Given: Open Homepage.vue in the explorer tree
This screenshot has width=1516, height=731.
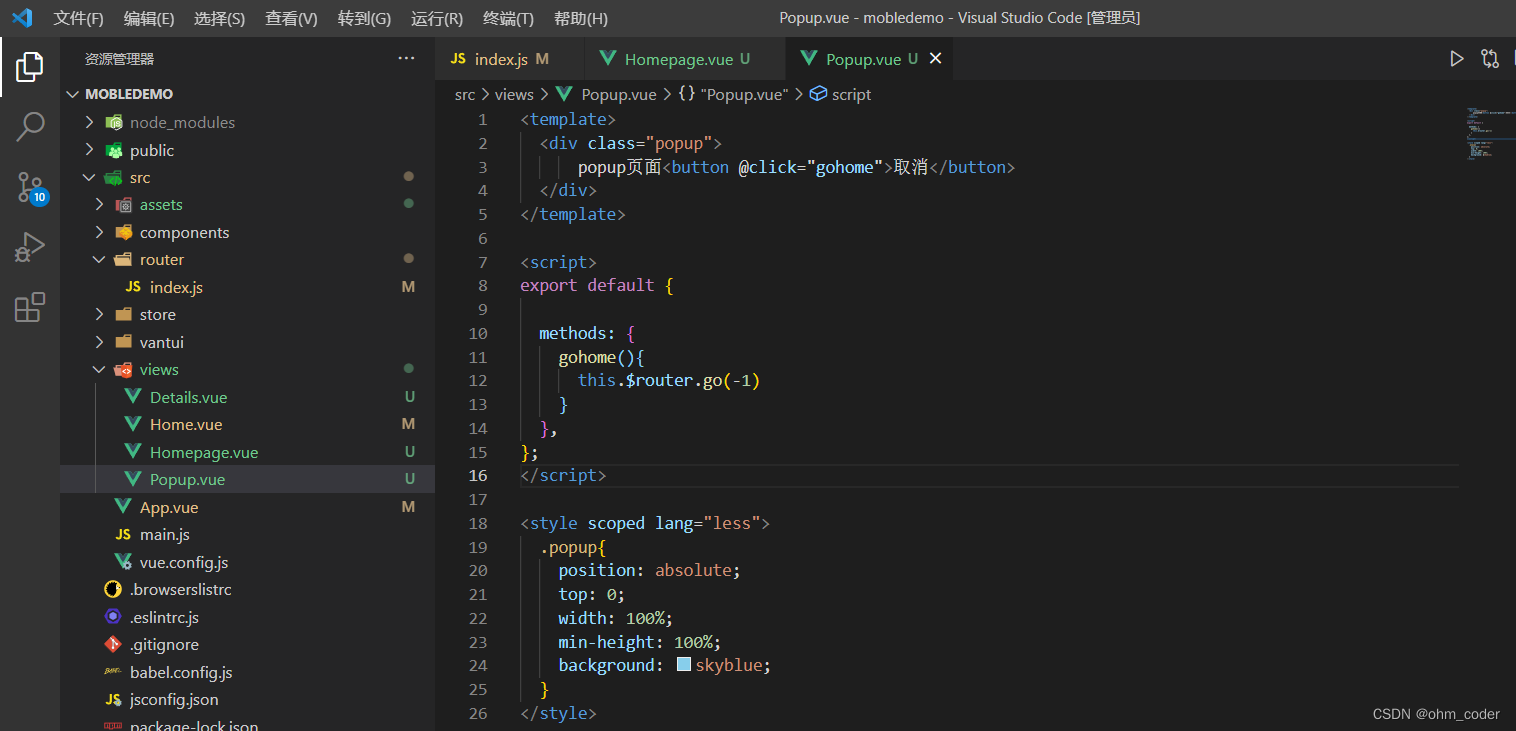Looking at the screenshot, I should pyautogui.click(x=247, y=452).
